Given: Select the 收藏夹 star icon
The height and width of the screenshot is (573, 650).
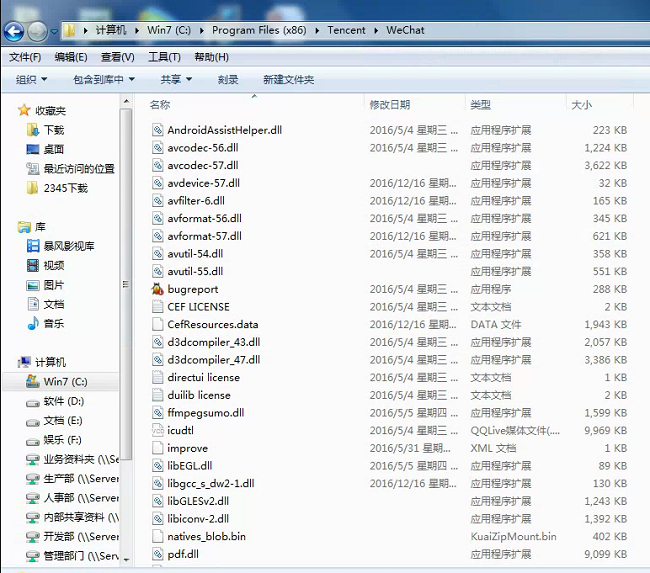Looking at the screenshot, I should pos(24,110).
